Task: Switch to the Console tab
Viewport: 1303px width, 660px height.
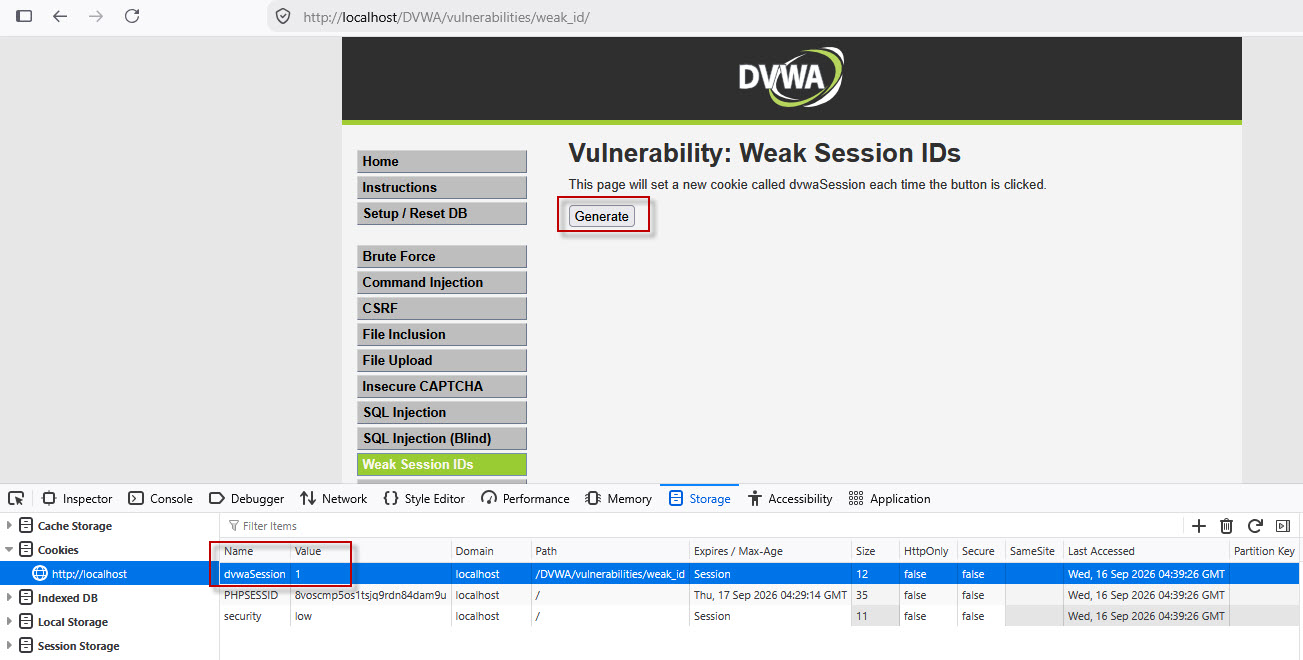Action: tap(160, 499)
